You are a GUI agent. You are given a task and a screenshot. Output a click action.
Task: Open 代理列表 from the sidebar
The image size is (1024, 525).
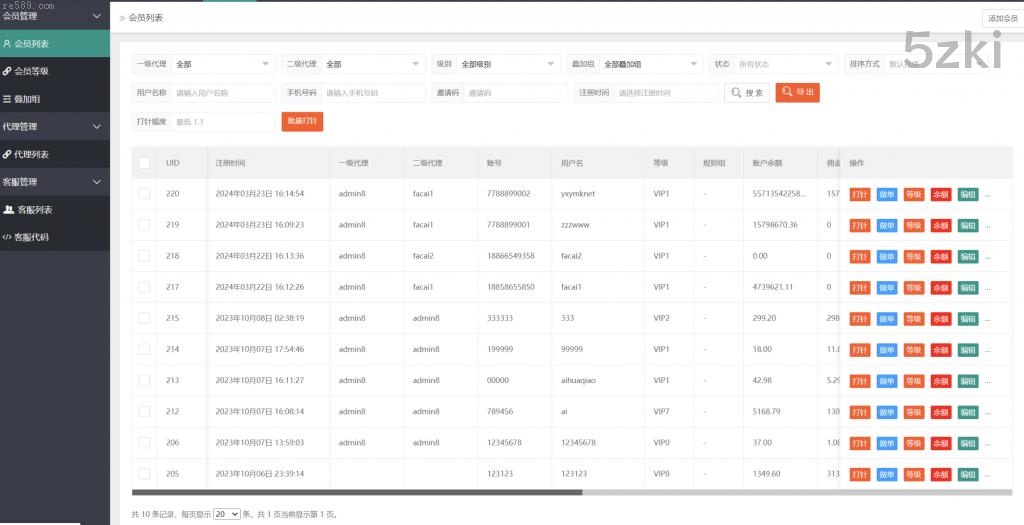30,155
